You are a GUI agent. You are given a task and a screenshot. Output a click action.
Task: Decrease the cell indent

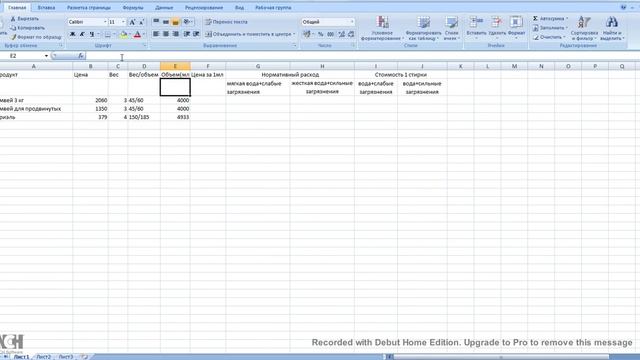tap(187, 34)
